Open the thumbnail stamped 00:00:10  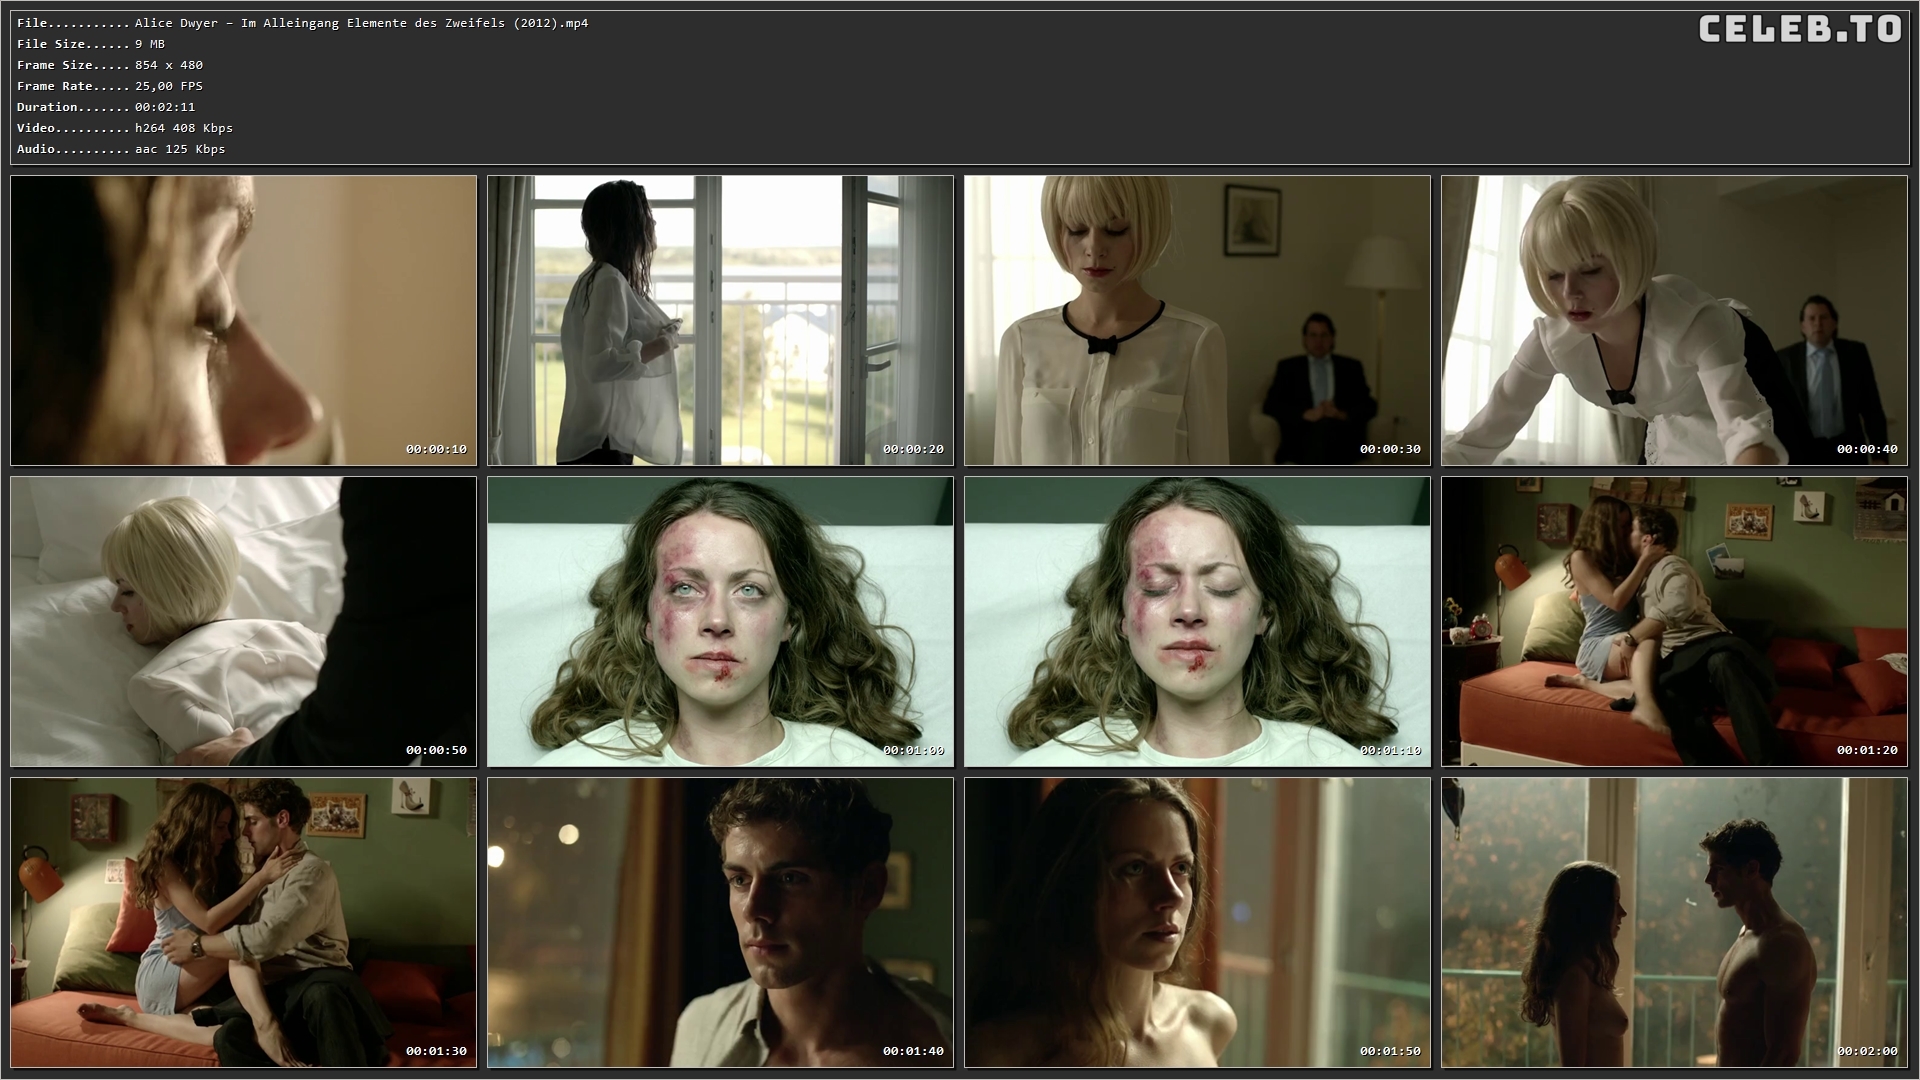243,320
